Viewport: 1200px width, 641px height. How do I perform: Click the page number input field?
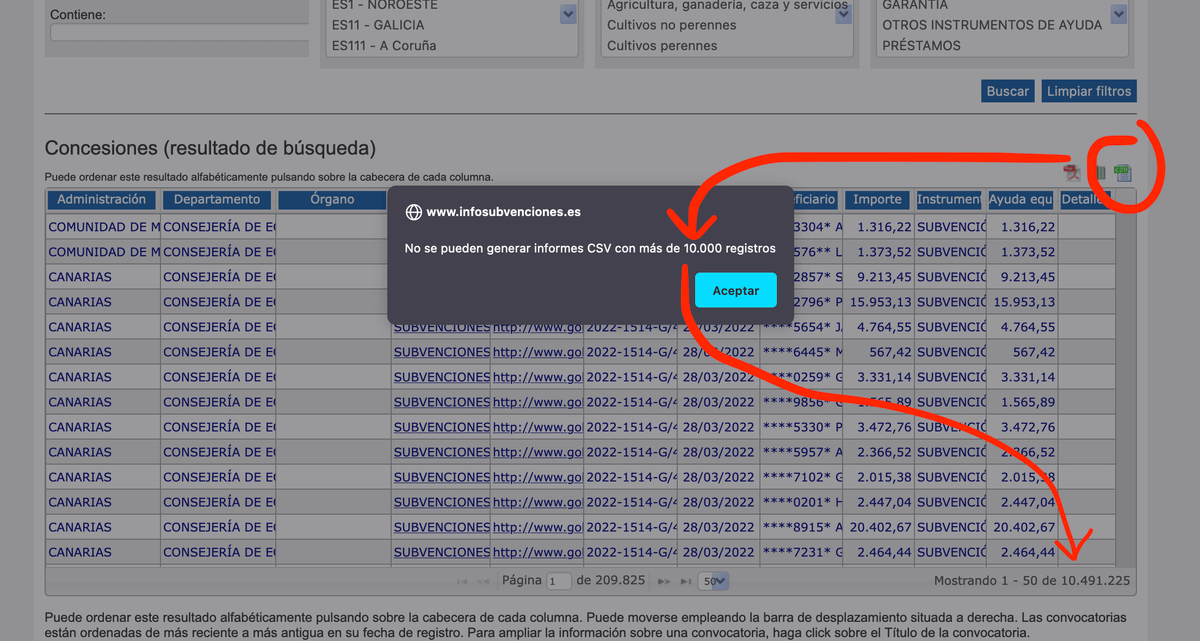point(559,581)
